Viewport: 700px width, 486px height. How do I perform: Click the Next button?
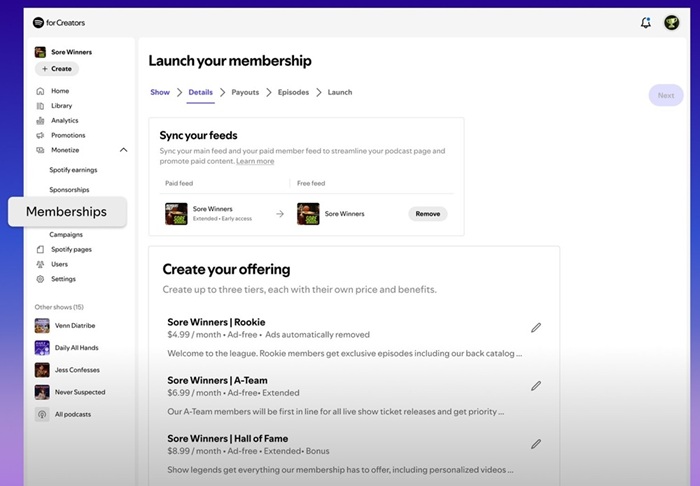[x=666, y=96]
